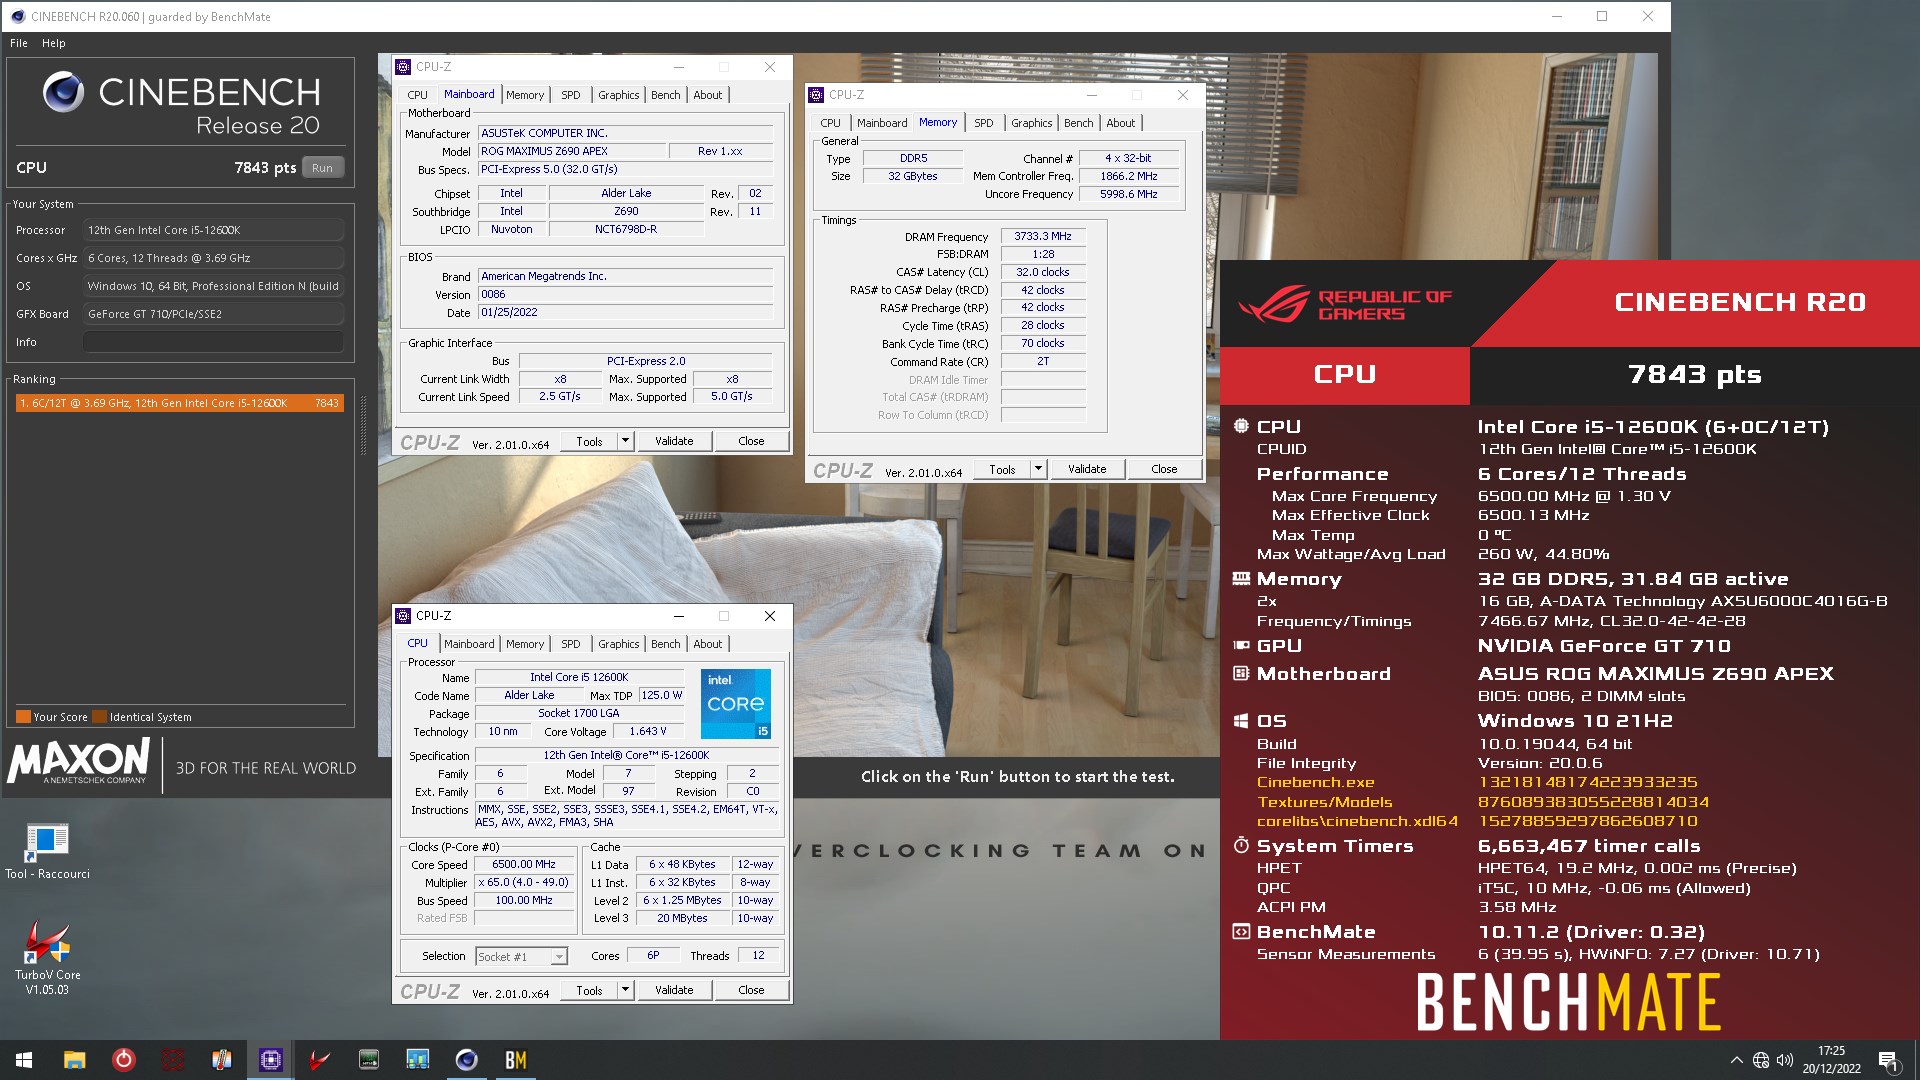Open Mainboard tab in the Memory CPU-Z window
1920x1080 pixels.
click(x=882, y=123)
